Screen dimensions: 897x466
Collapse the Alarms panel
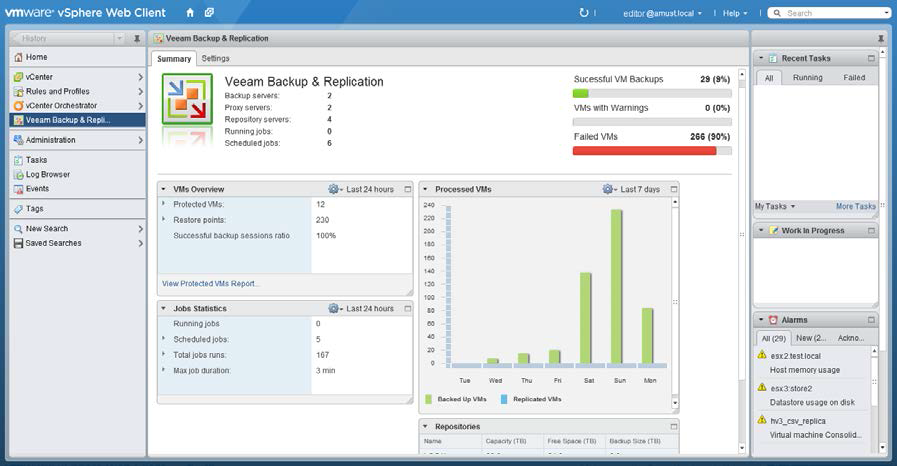click(761, 320)
